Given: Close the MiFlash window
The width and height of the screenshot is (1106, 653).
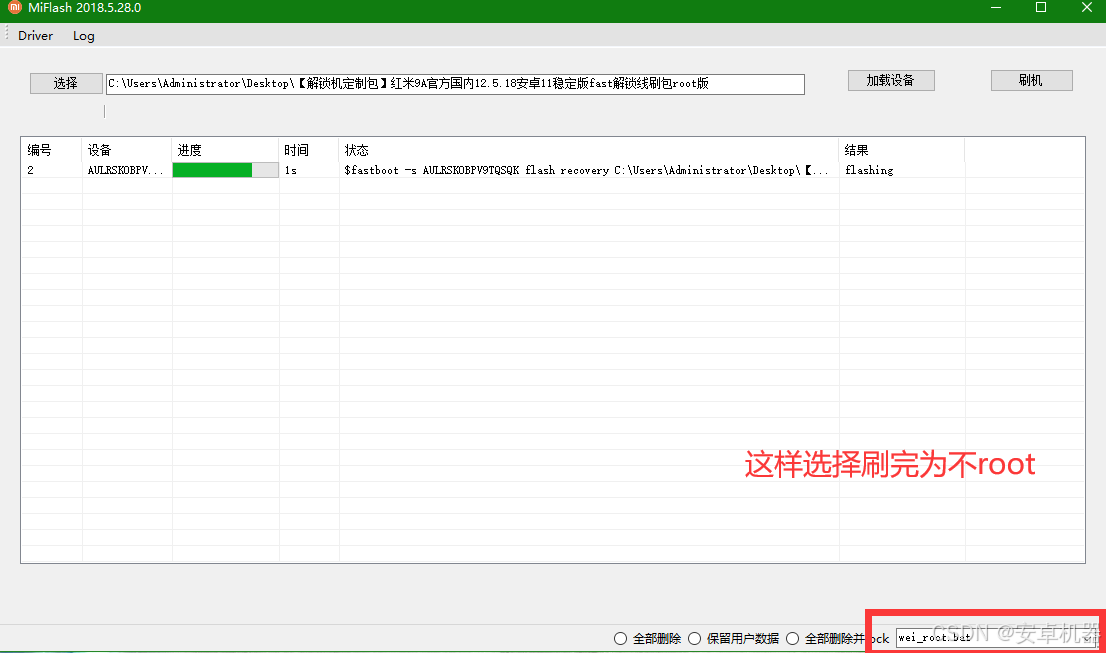Looking at the screenshot, I should (x=1086, y=8).
